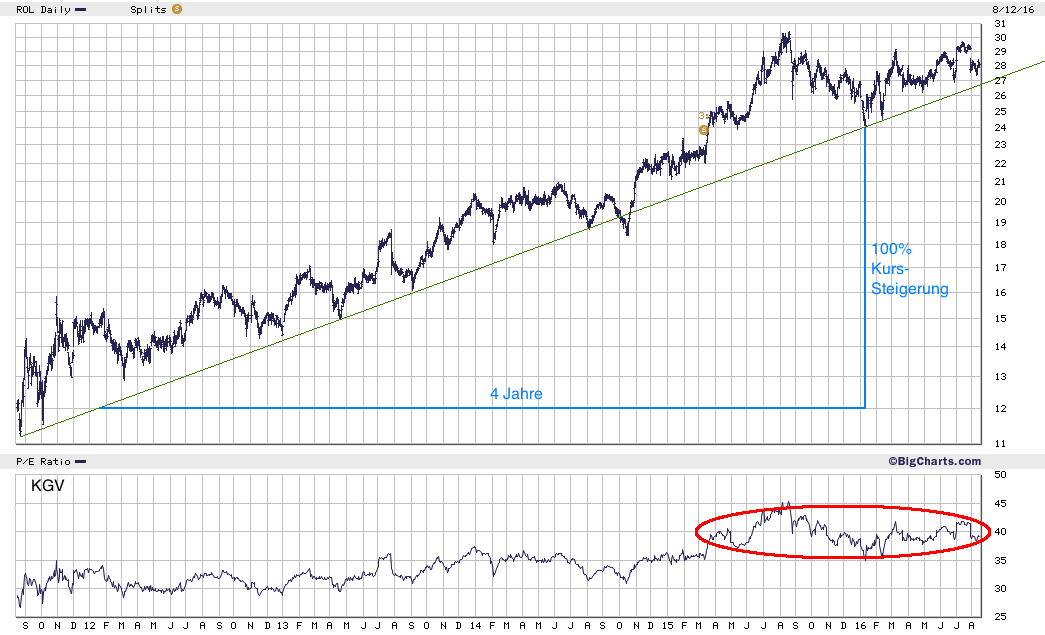Image resolution: width=1045 pixels, height=635 pixels.
Task: Click the 45 value on P/E axis
Action: (1000, 504)
